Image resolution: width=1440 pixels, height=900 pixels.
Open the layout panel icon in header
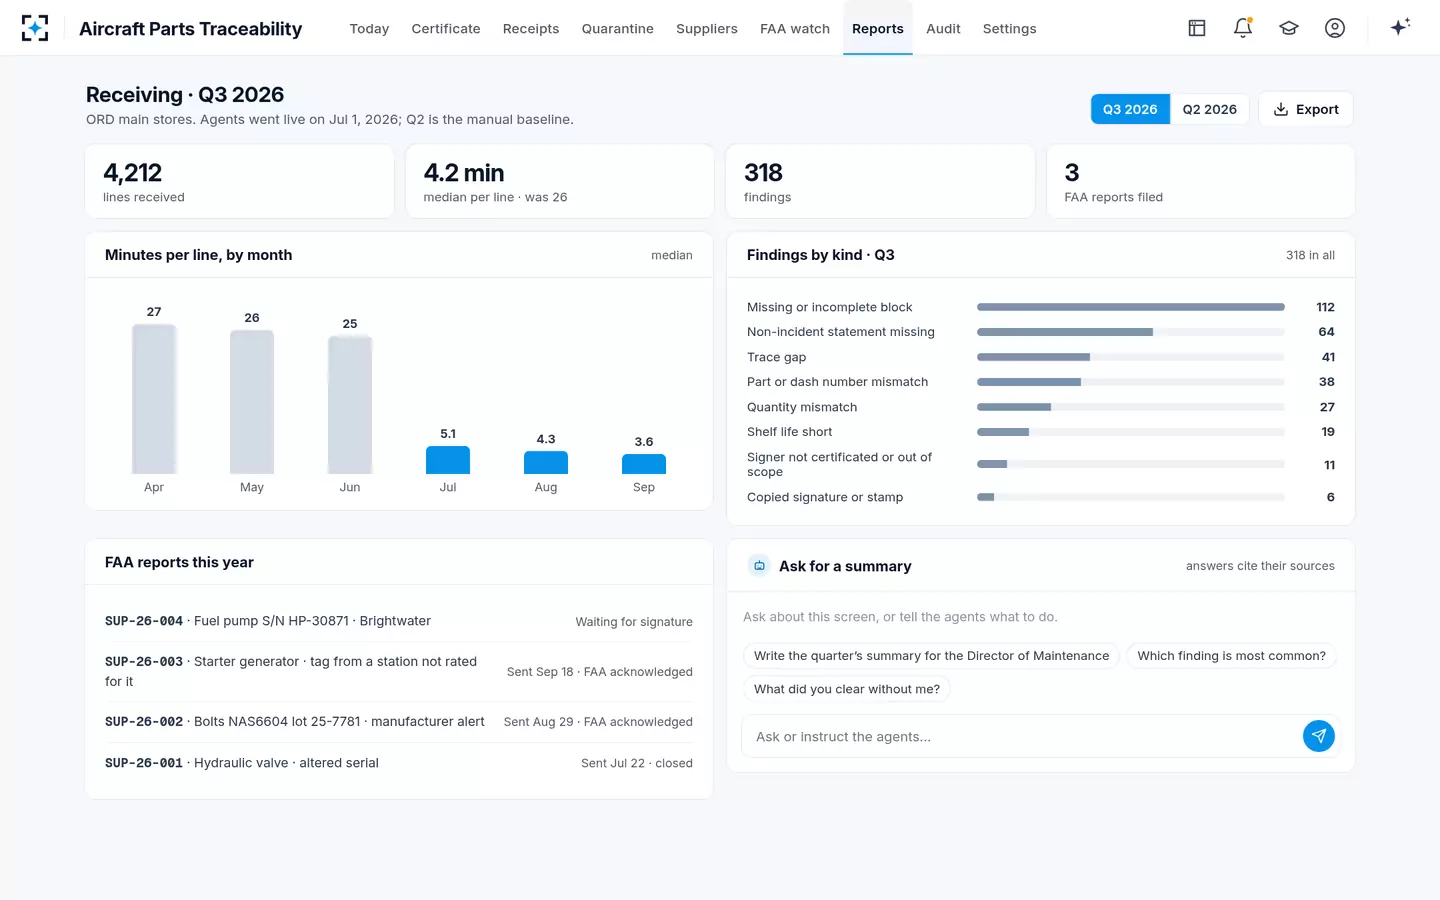tap(1197, 28)
